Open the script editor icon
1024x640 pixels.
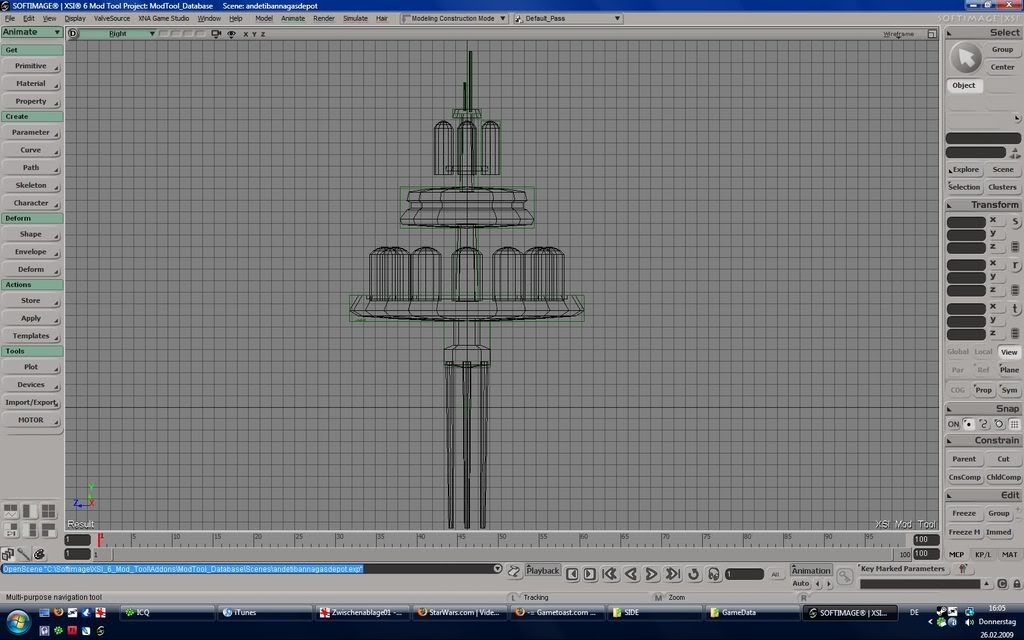[514, 572]
